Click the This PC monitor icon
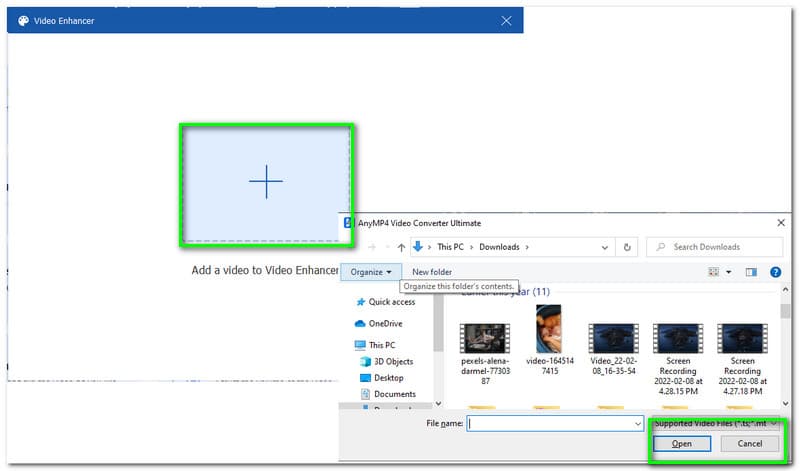This screenshot has width=800, height=471. [x=360, y=345]
